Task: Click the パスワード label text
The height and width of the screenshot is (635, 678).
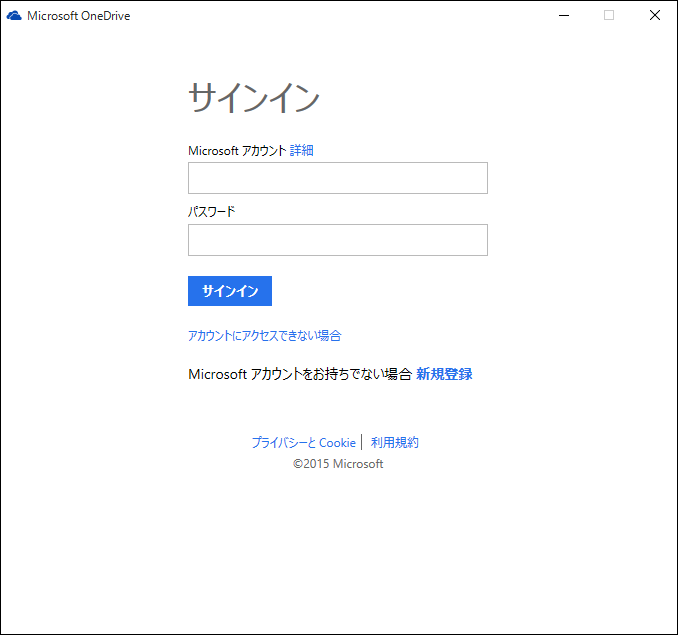Action: (212, 212)
